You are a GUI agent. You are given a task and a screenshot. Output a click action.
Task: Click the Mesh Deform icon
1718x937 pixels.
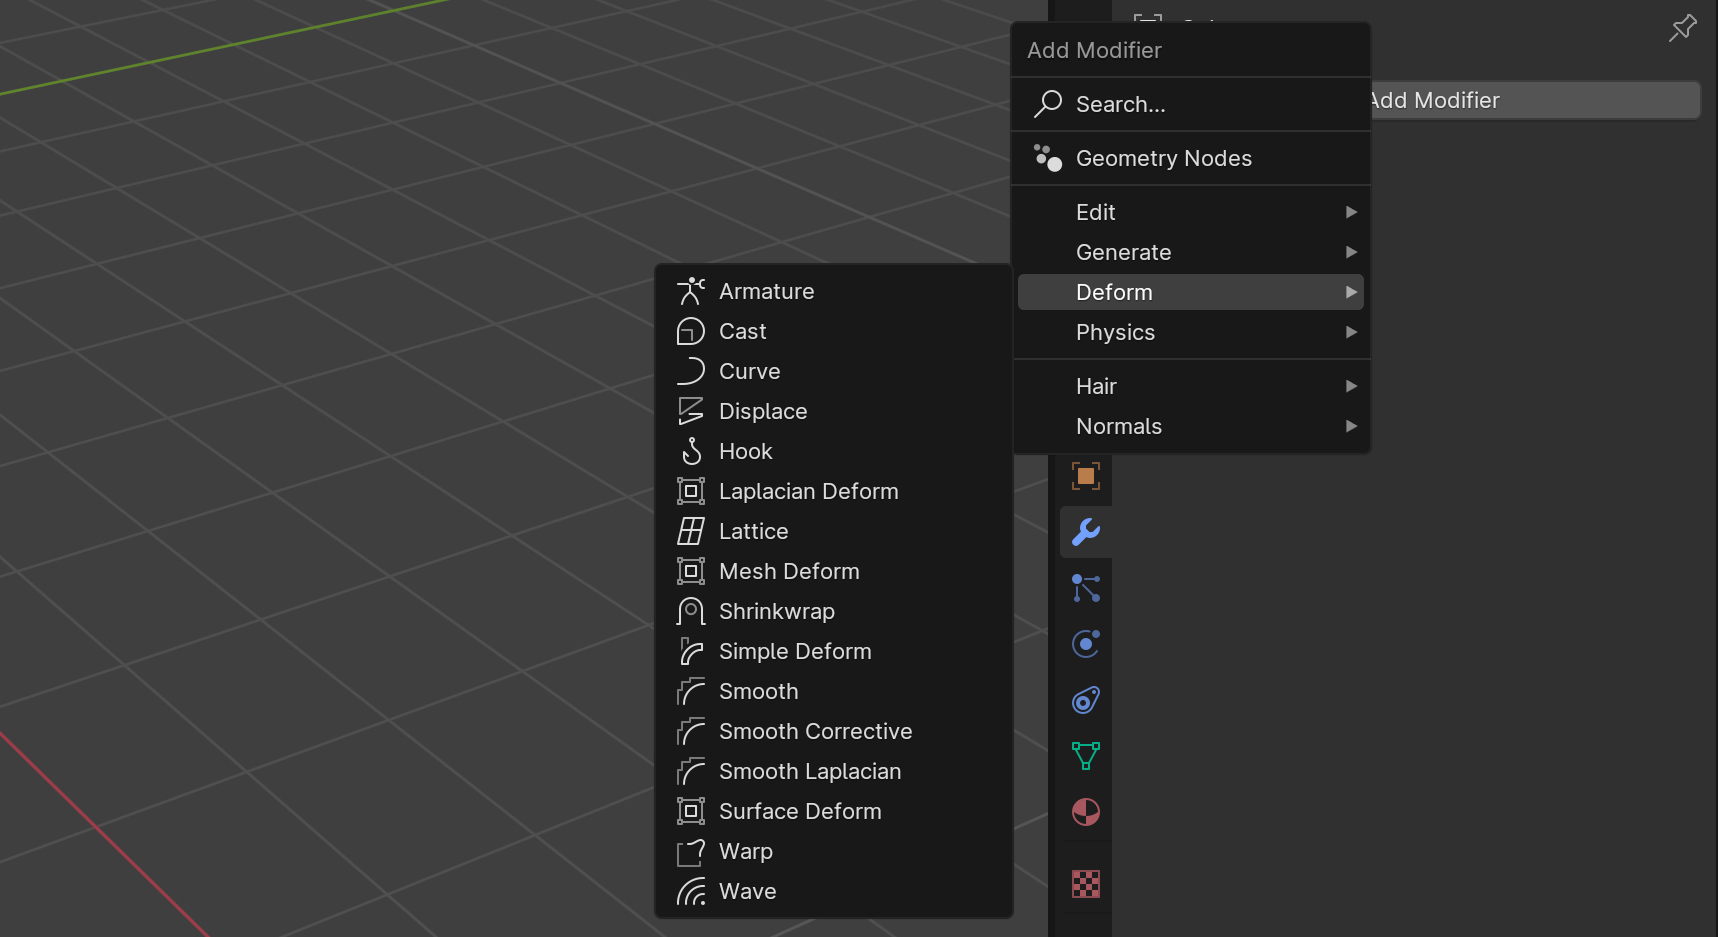coord(691,571)
